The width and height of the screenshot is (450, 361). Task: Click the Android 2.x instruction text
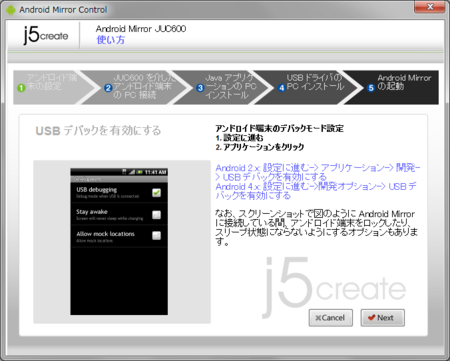point(318,172)
